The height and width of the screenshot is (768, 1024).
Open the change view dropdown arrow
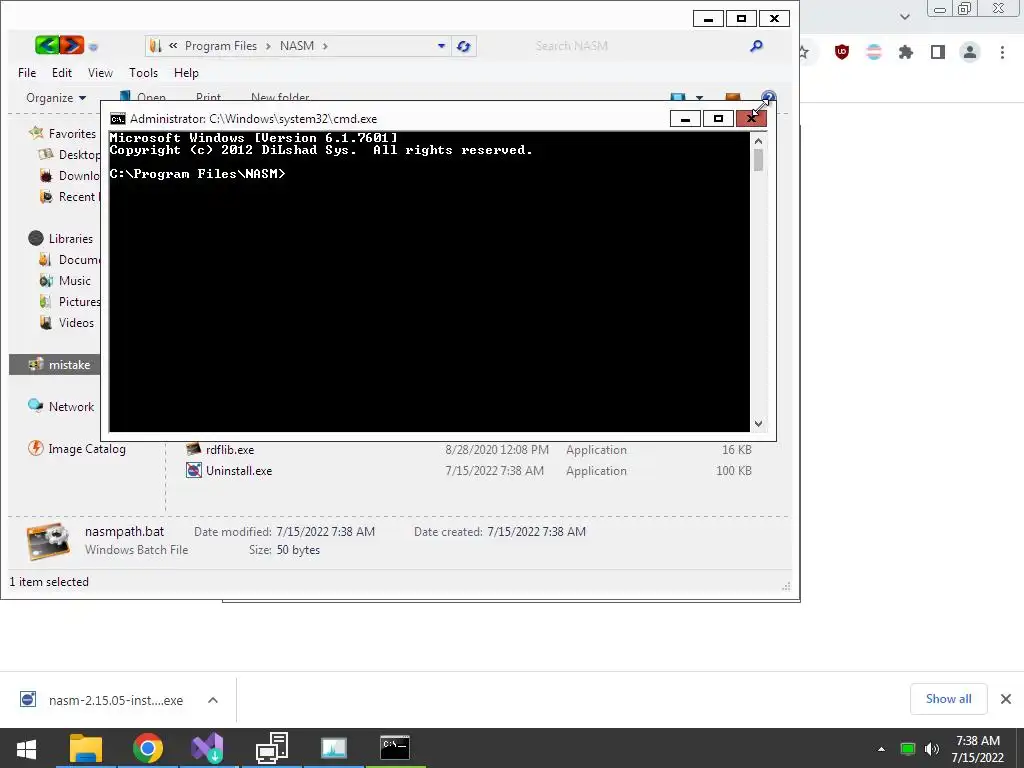[x=699, y=98]
